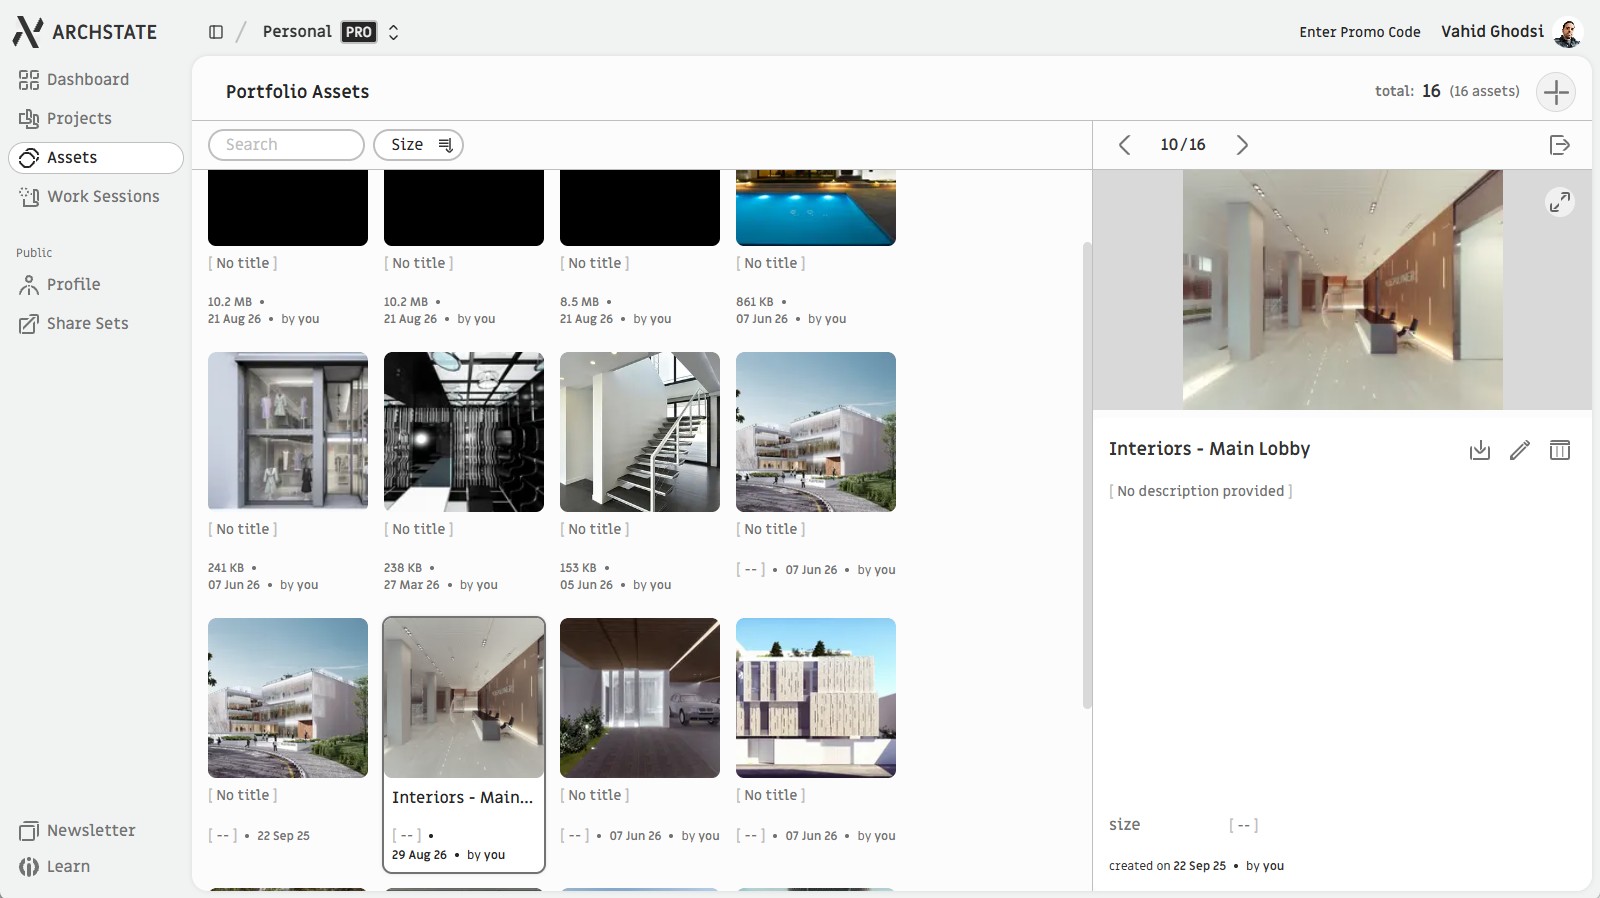Click the Projects icon in sidebar
This screenshot has width=1600, height=898.
coord(29,119)
